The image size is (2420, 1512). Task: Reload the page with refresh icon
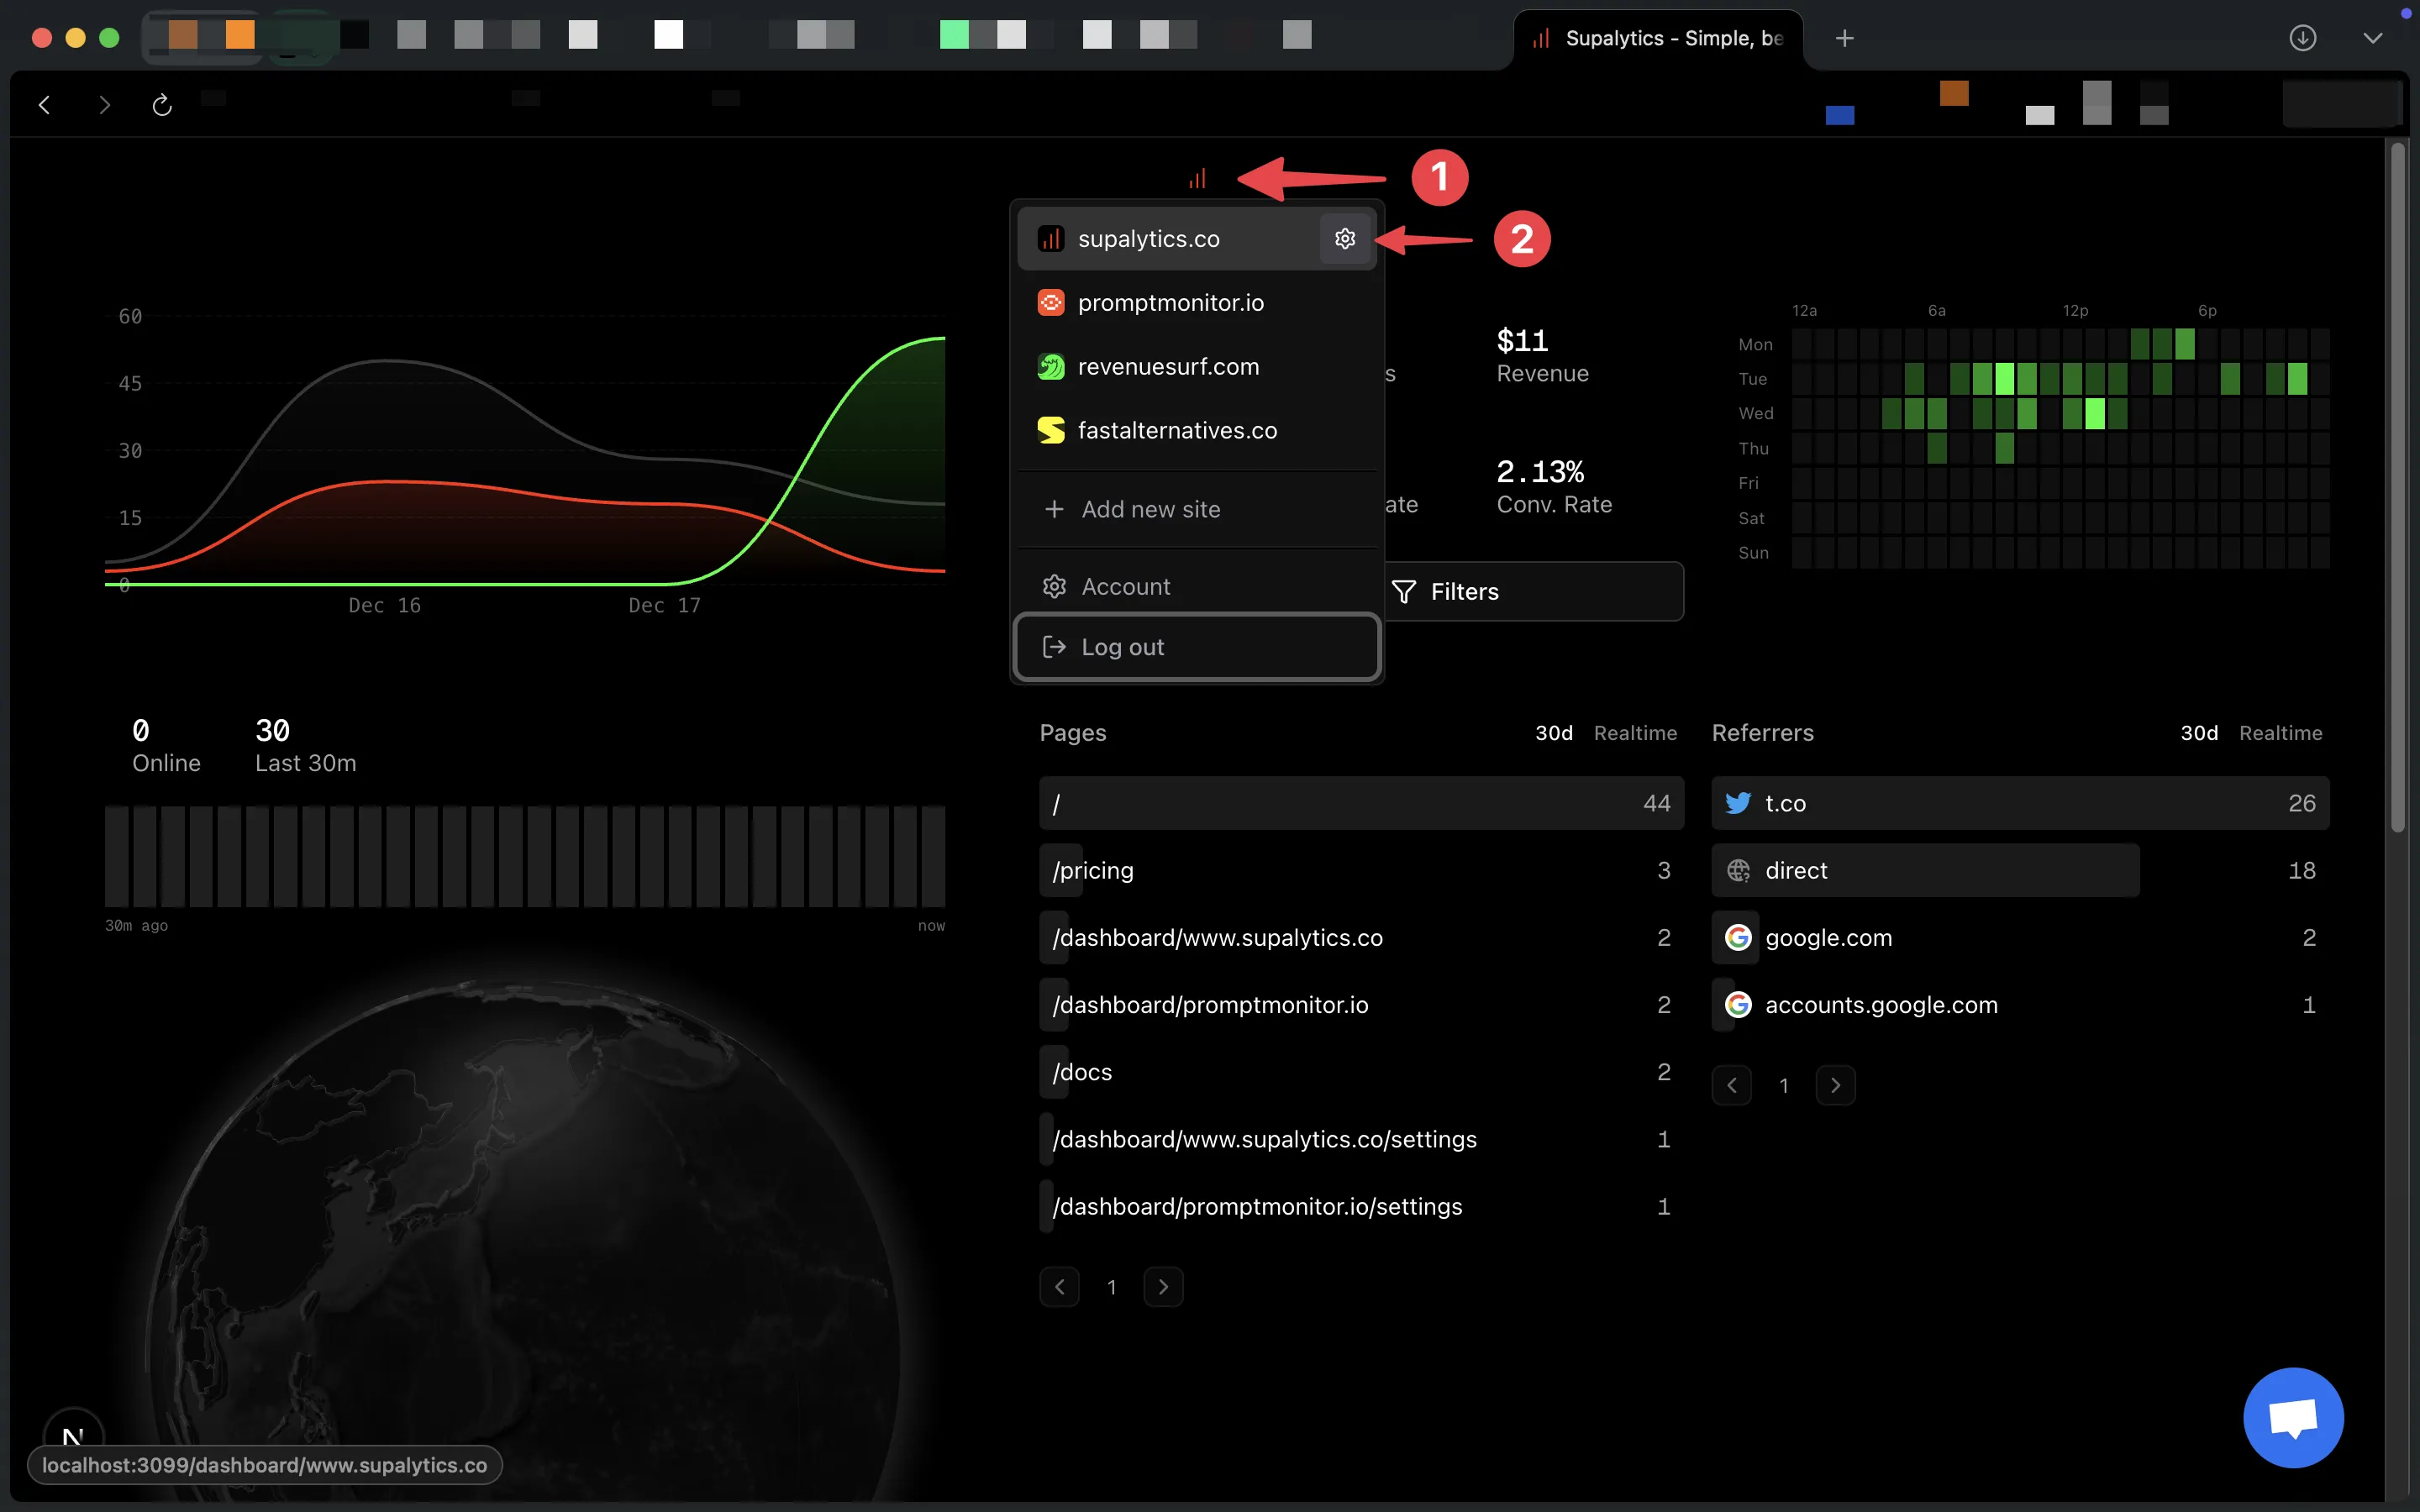click(162, 105)
